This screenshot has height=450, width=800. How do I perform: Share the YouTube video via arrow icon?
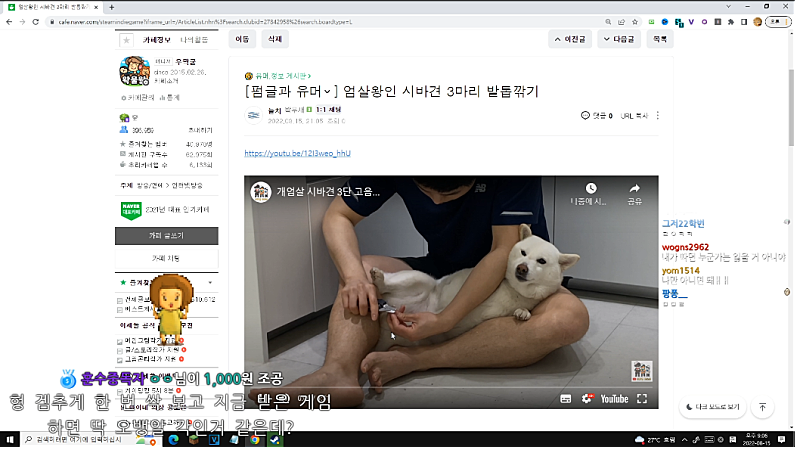[635, 188]
